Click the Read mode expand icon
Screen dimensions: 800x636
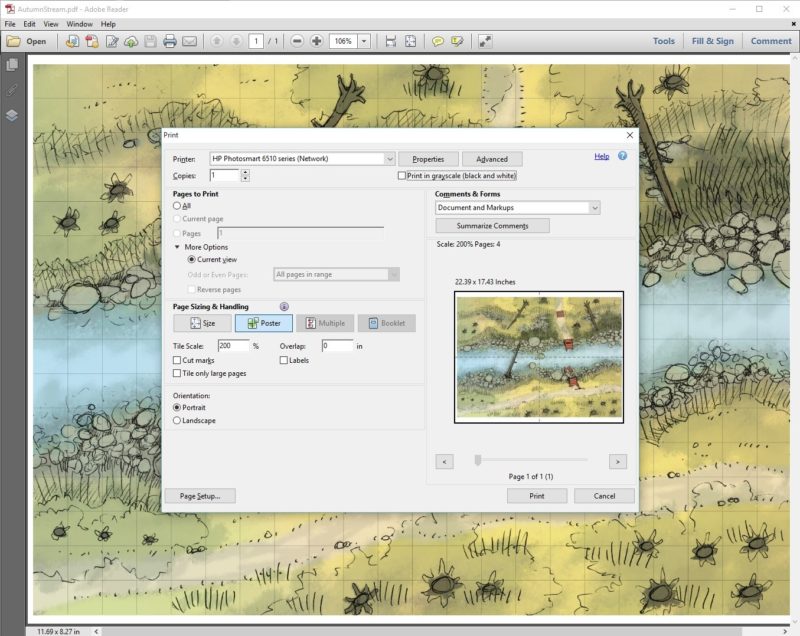[485, 41]
